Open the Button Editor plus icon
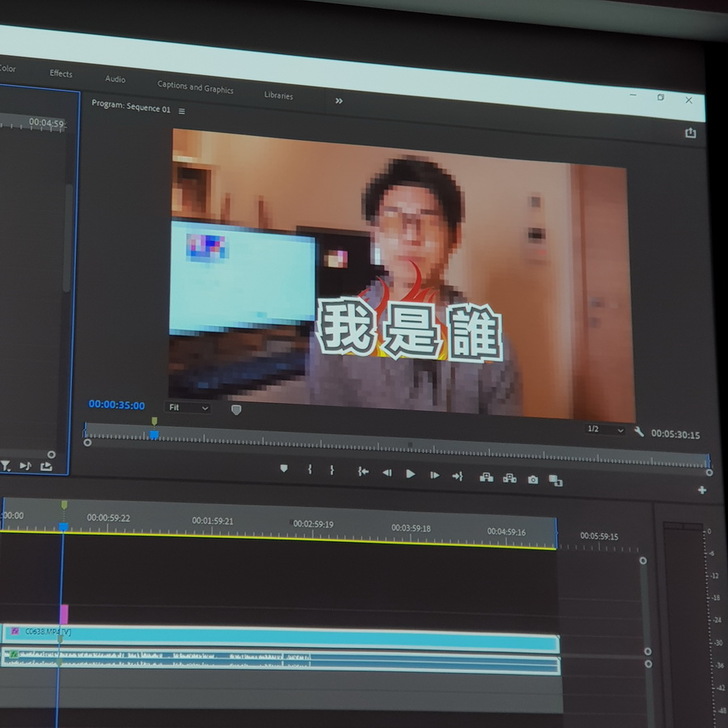The height and width of the screenshot is (728, 728). click(x=702, y=490)
